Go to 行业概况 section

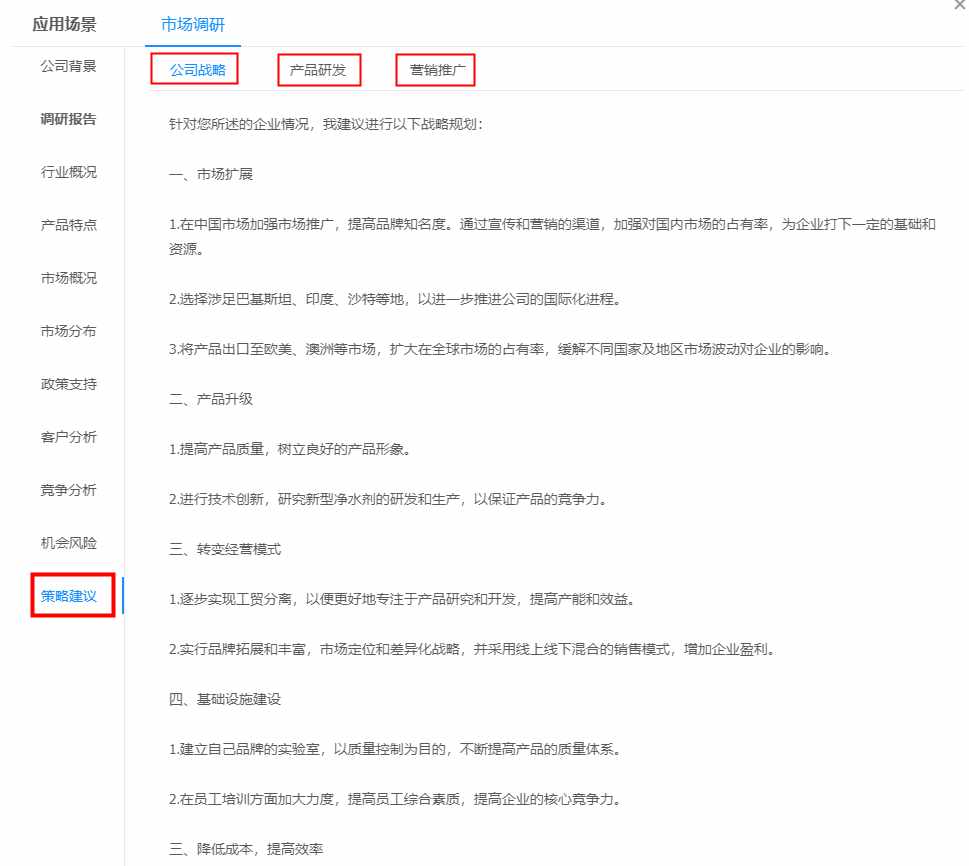click(x=69, y=172)
